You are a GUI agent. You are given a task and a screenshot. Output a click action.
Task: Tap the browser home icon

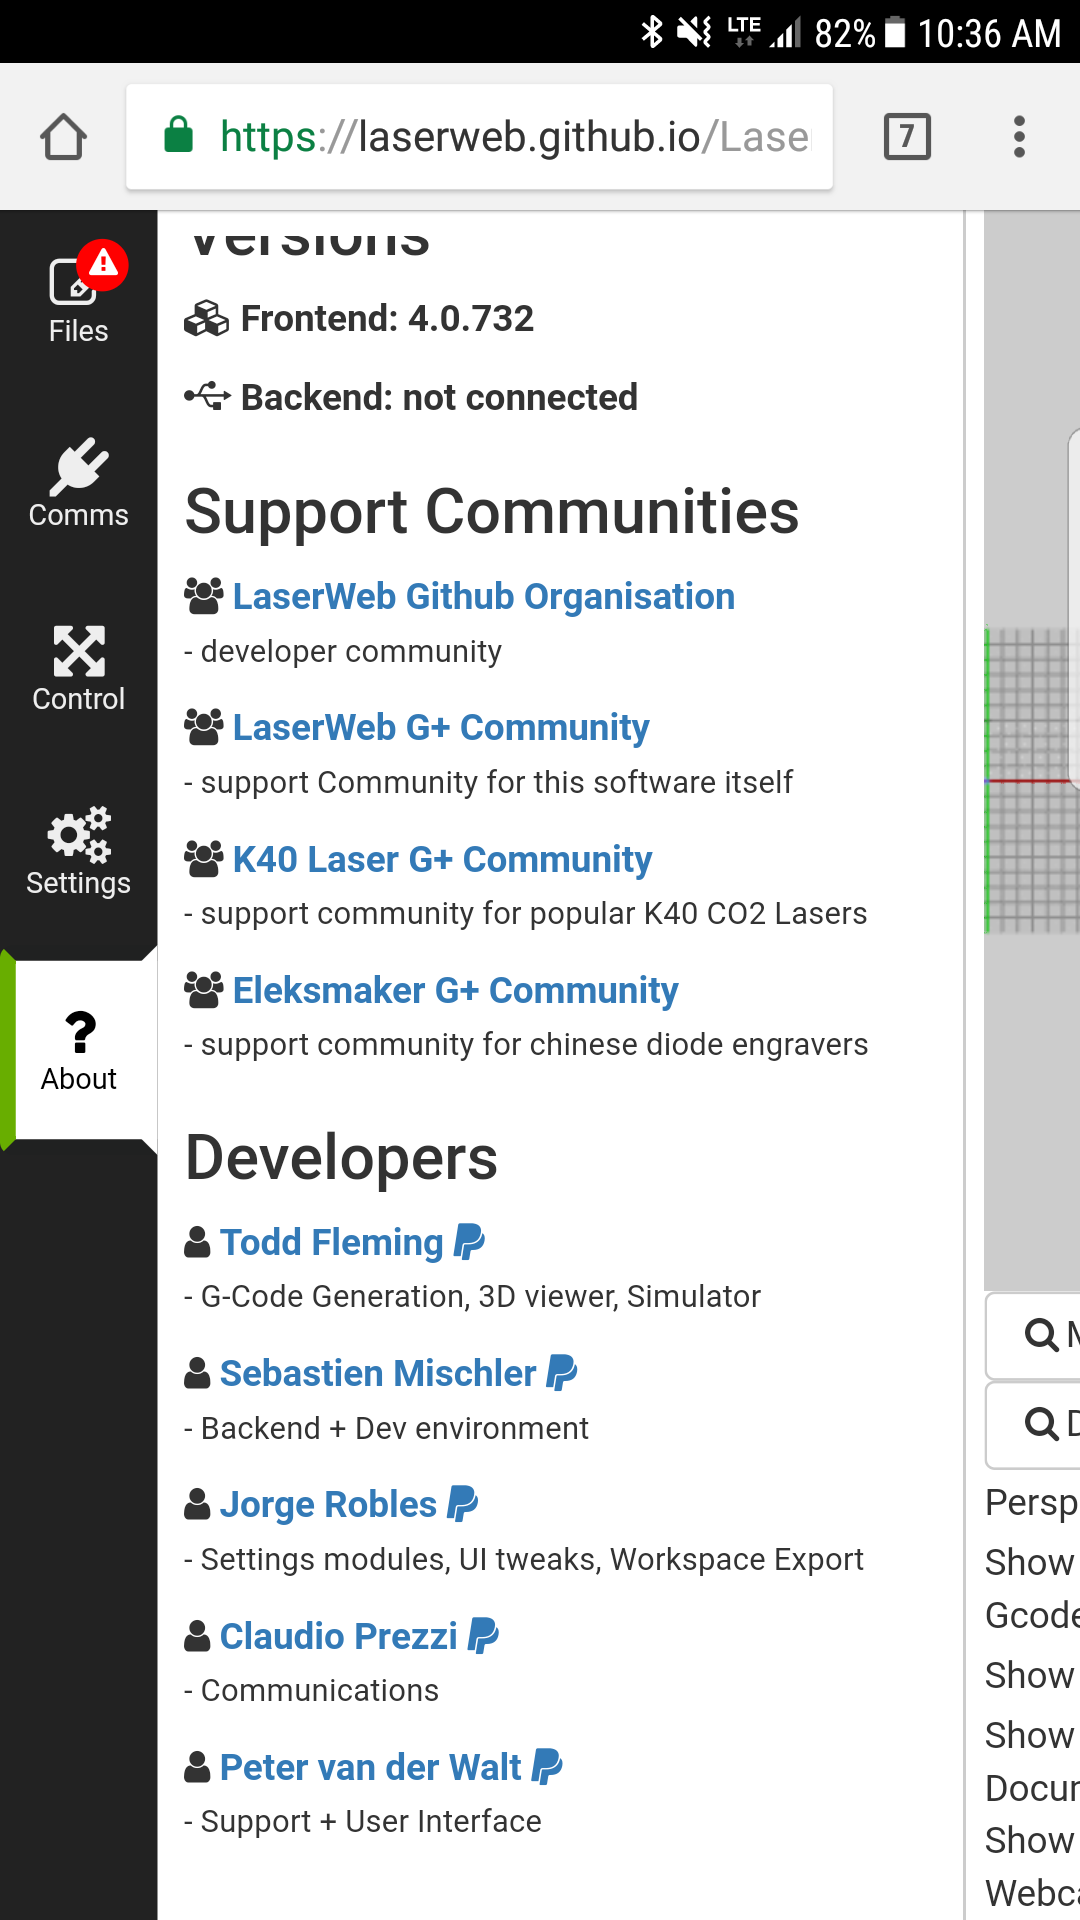click(x=63, y=136)
